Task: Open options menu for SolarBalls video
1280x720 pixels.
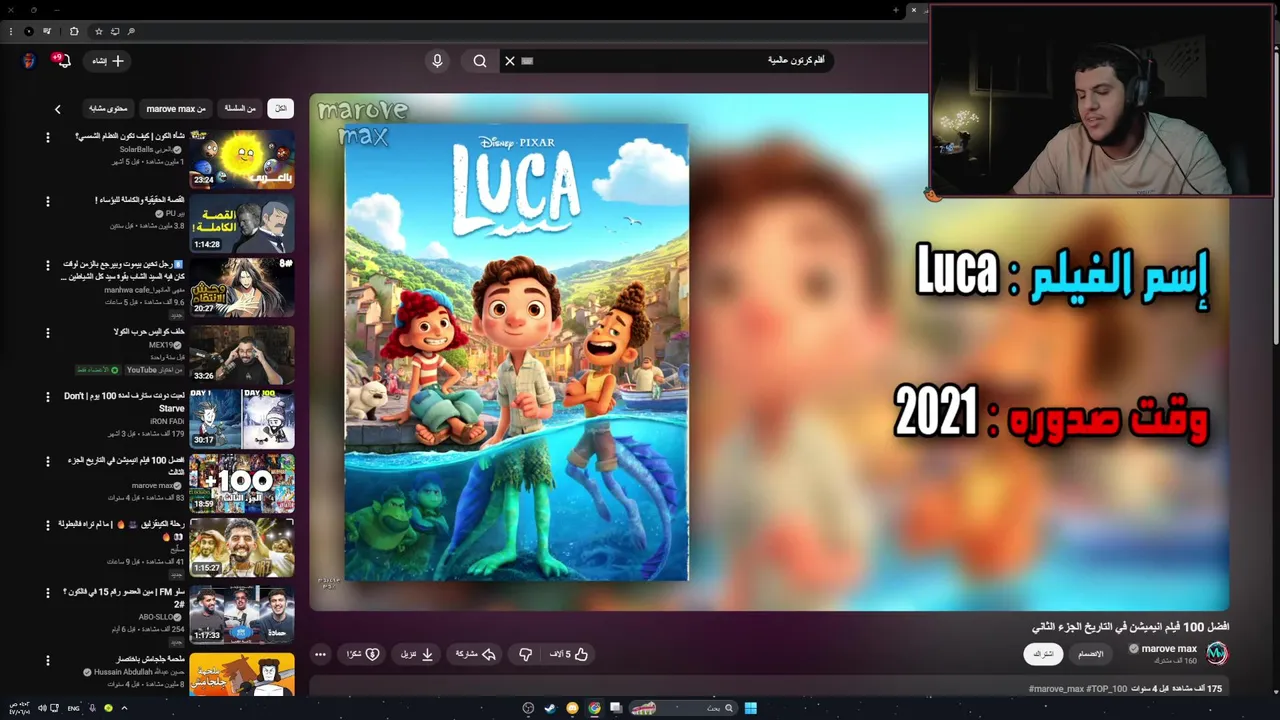Action: pyautogui.click(x=47, y=137)
